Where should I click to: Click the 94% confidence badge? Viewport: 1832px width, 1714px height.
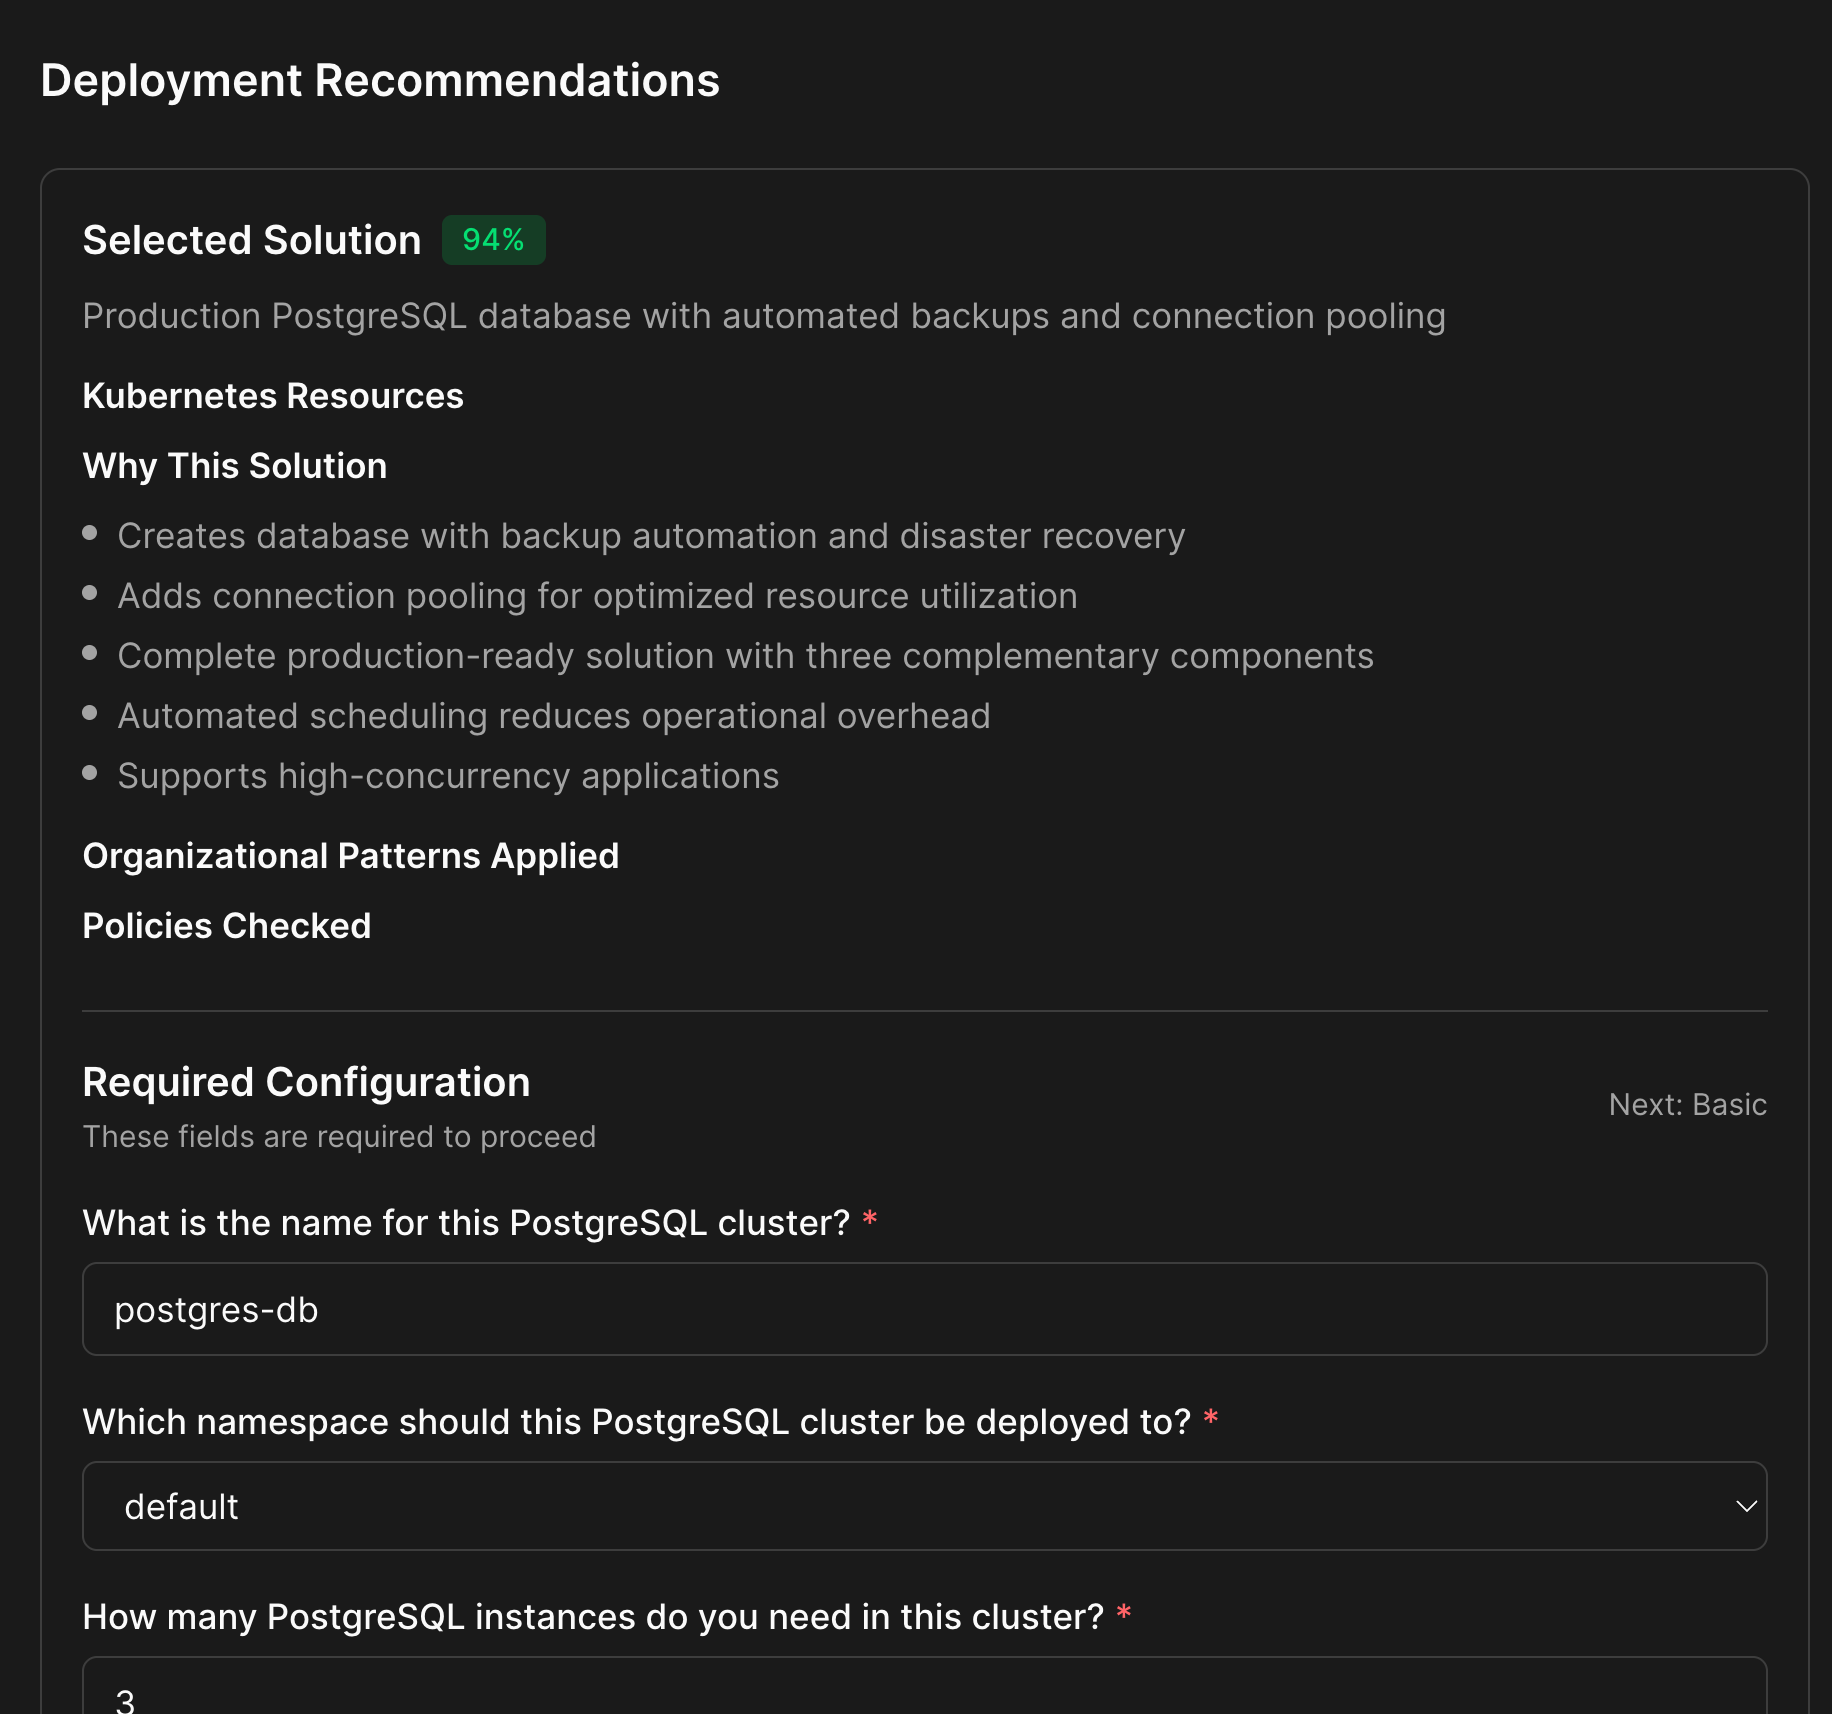pos(492,240)
